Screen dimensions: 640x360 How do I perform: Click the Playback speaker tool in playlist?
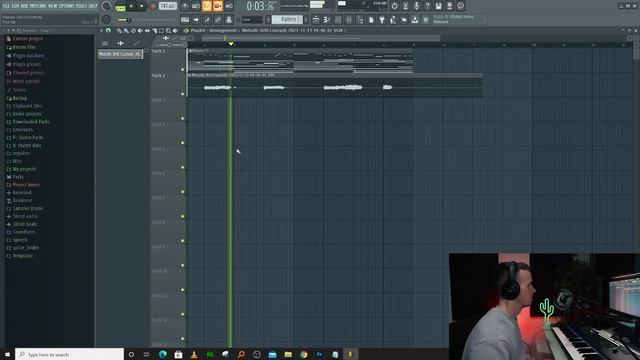pos(175,31)
